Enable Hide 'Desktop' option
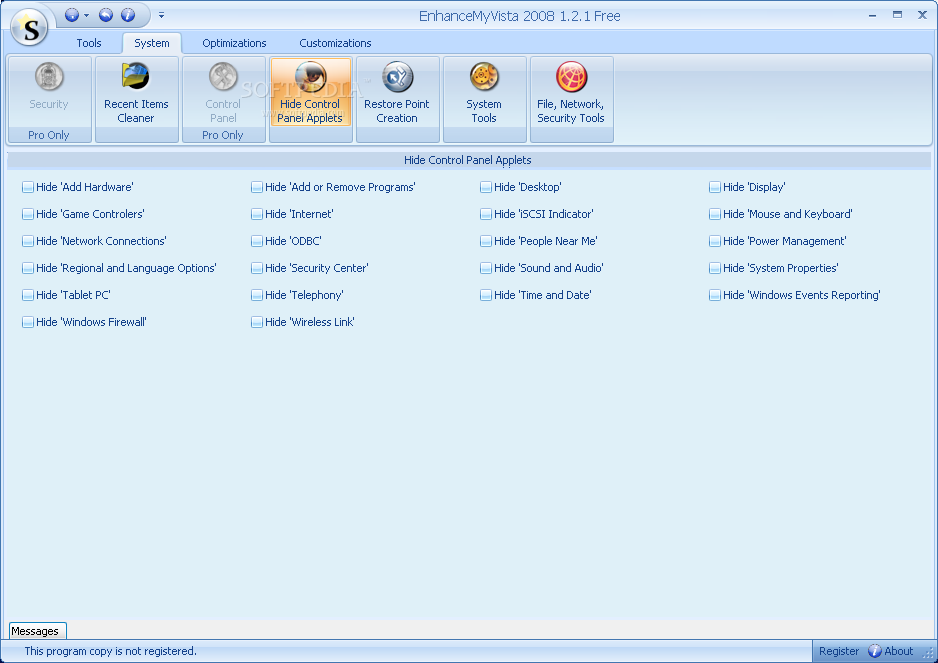Viewport: 938px width, 663px height. coord(486,187)
